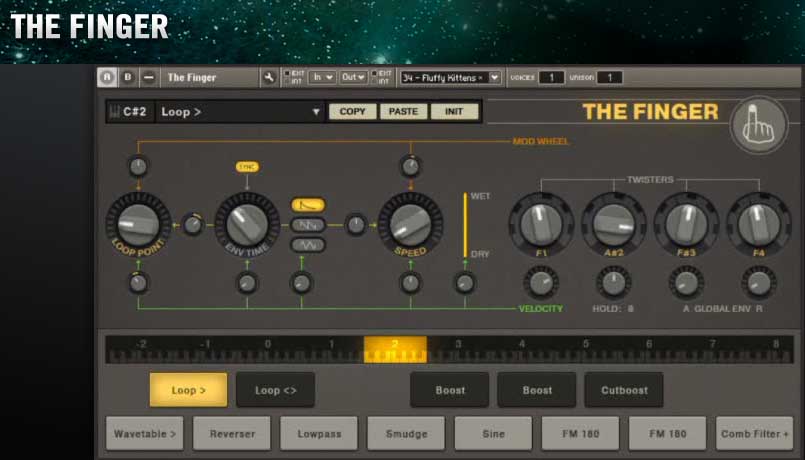Select octave 6 on keyboard strip
Viewport: 805px width, 460px height.
click(649, 350)
